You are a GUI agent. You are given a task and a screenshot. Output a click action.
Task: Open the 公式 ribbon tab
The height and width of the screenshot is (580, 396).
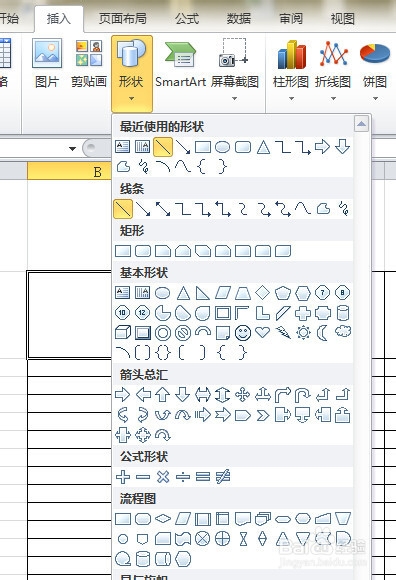point(187,18)
